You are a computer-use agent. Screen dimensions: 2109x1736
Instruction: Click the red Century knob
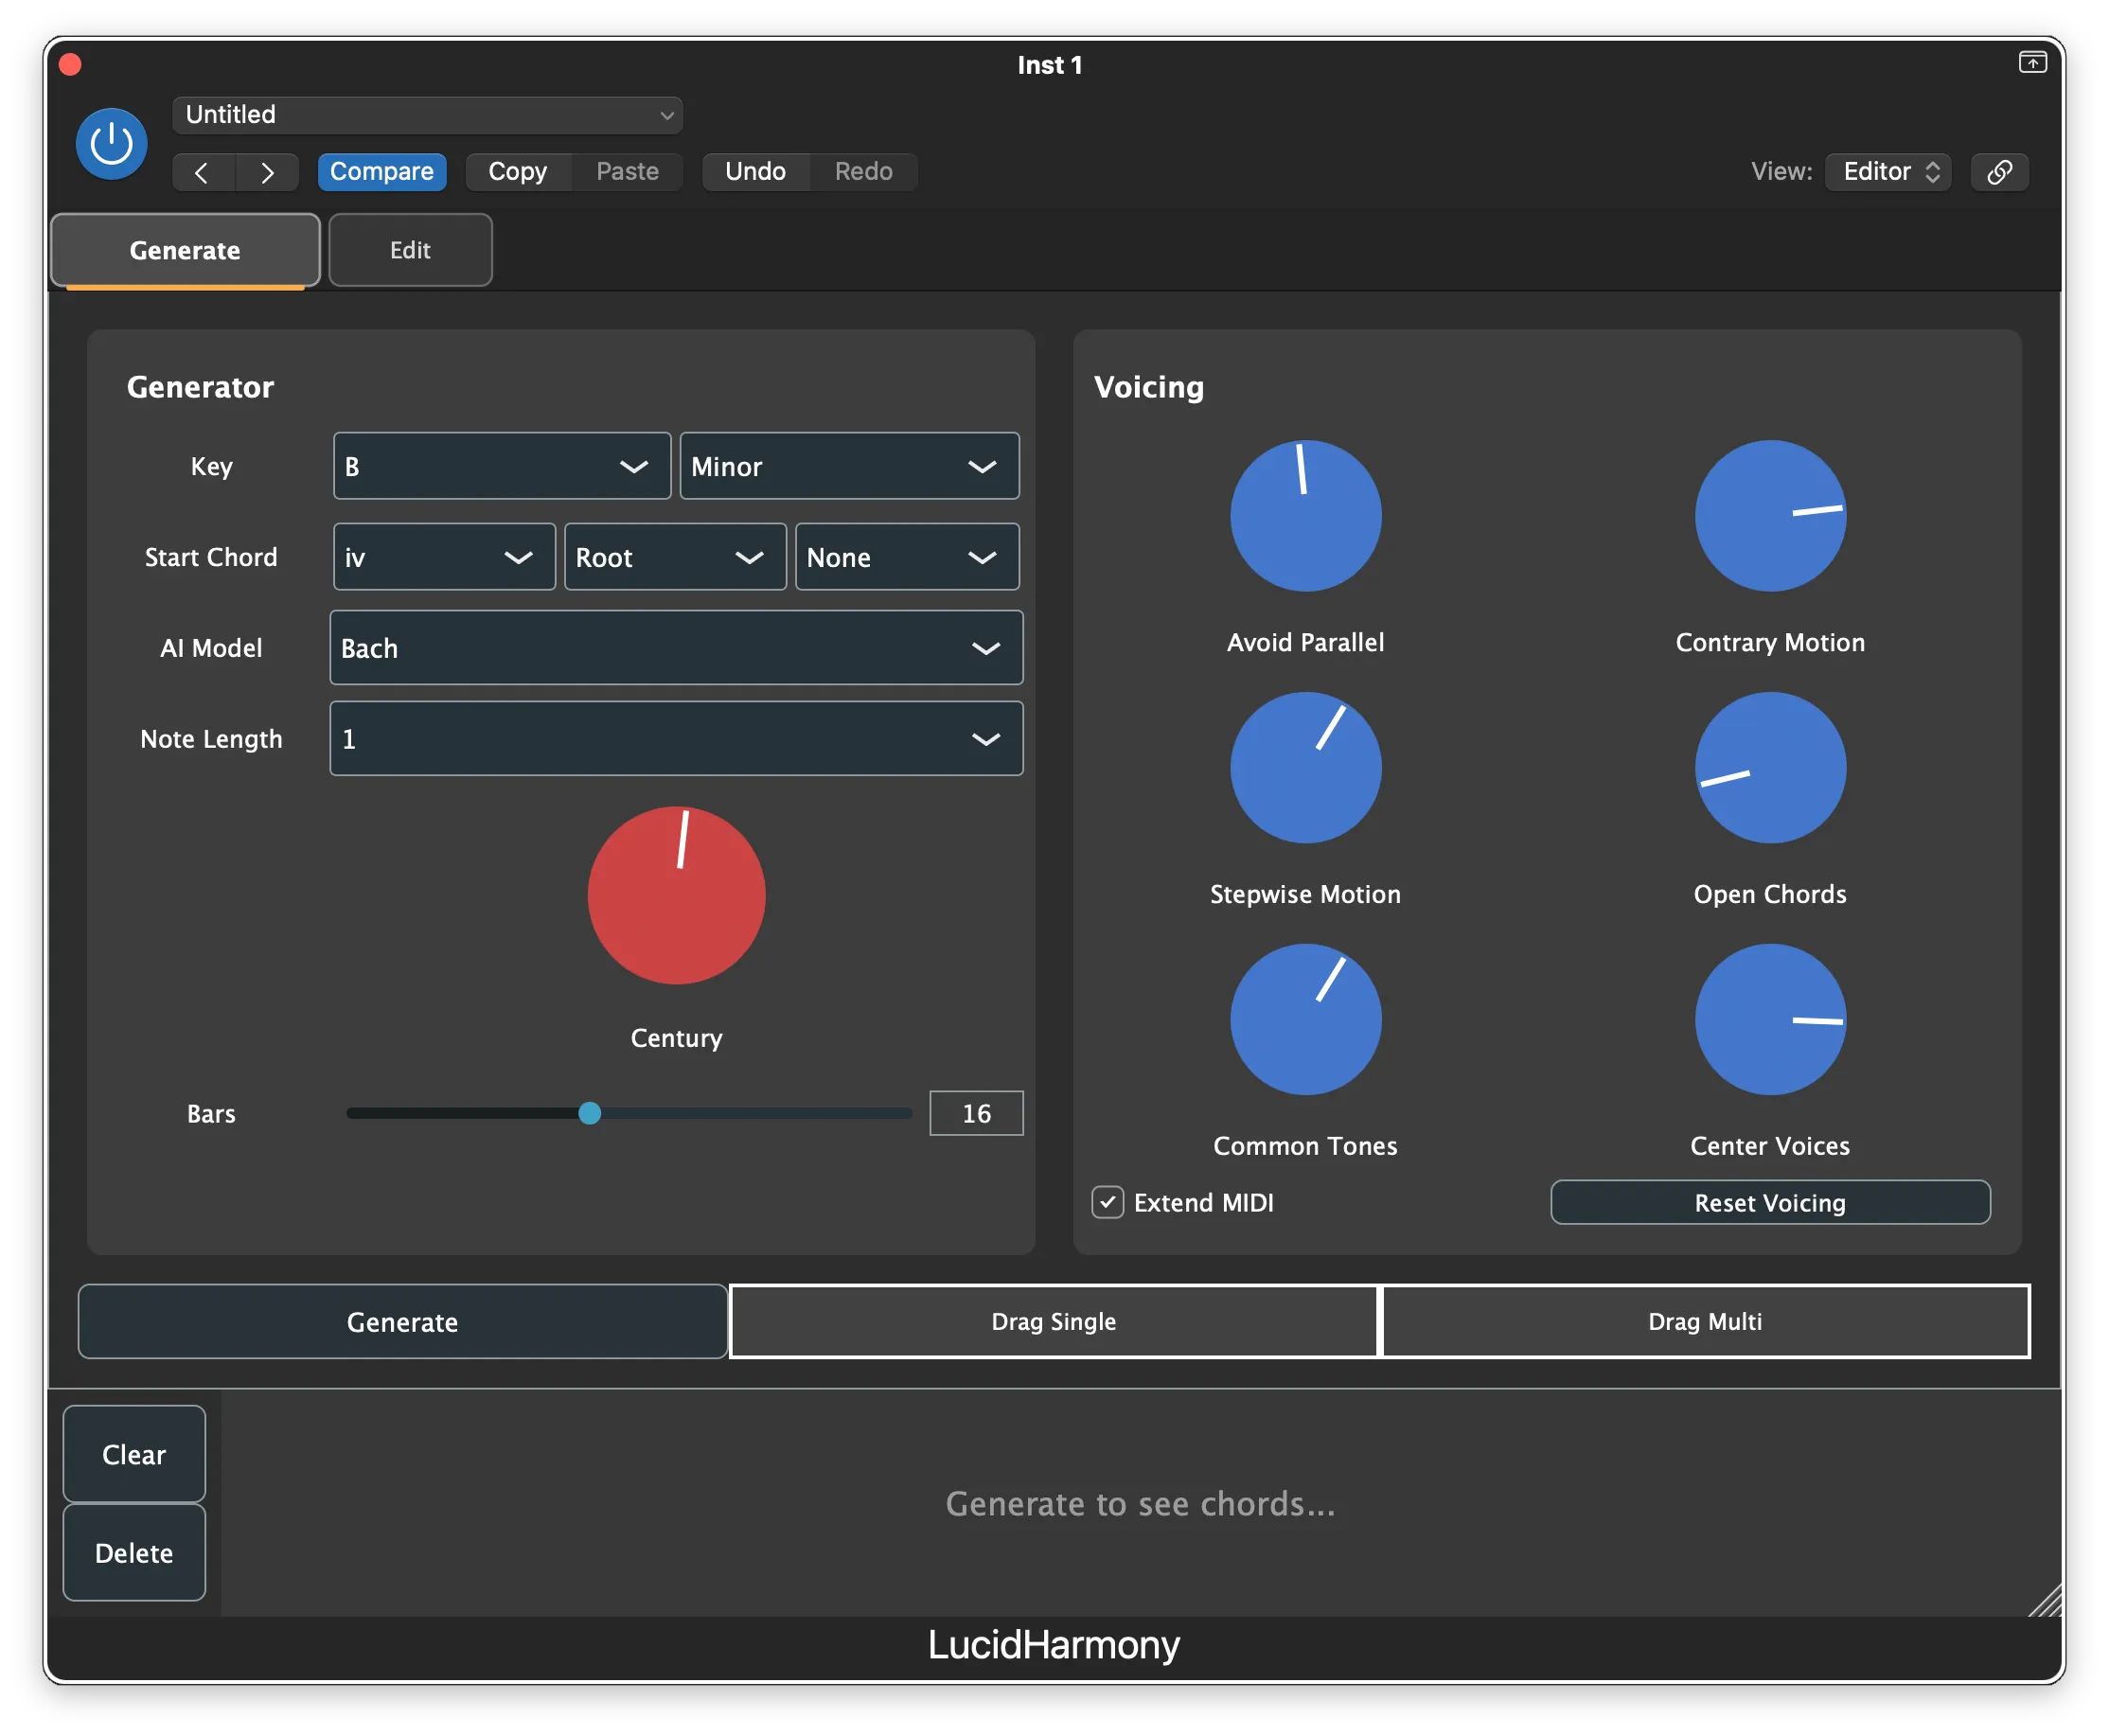(x=676, y=895)
